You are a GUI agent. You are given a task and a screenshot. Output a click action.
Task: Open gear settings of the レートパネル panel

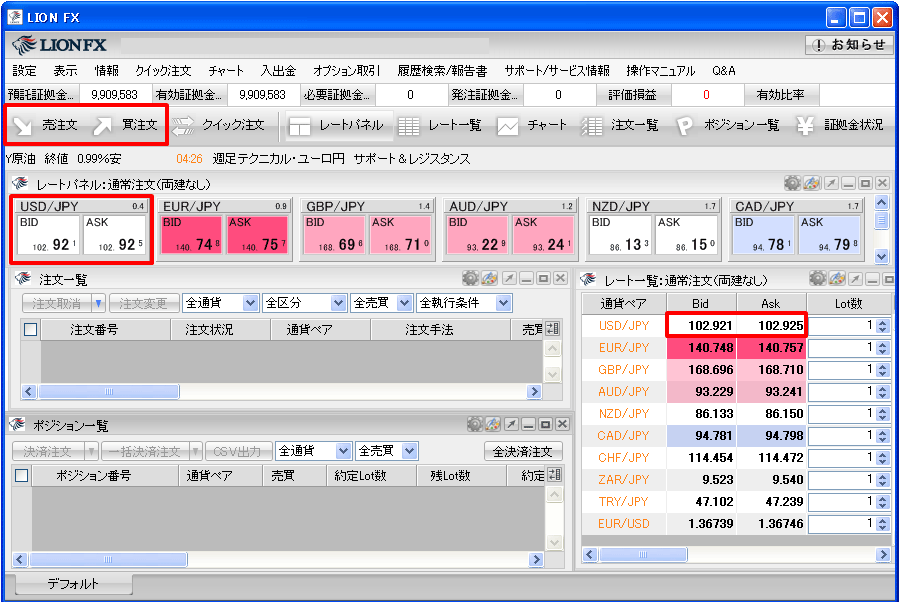tap(792, 183)
